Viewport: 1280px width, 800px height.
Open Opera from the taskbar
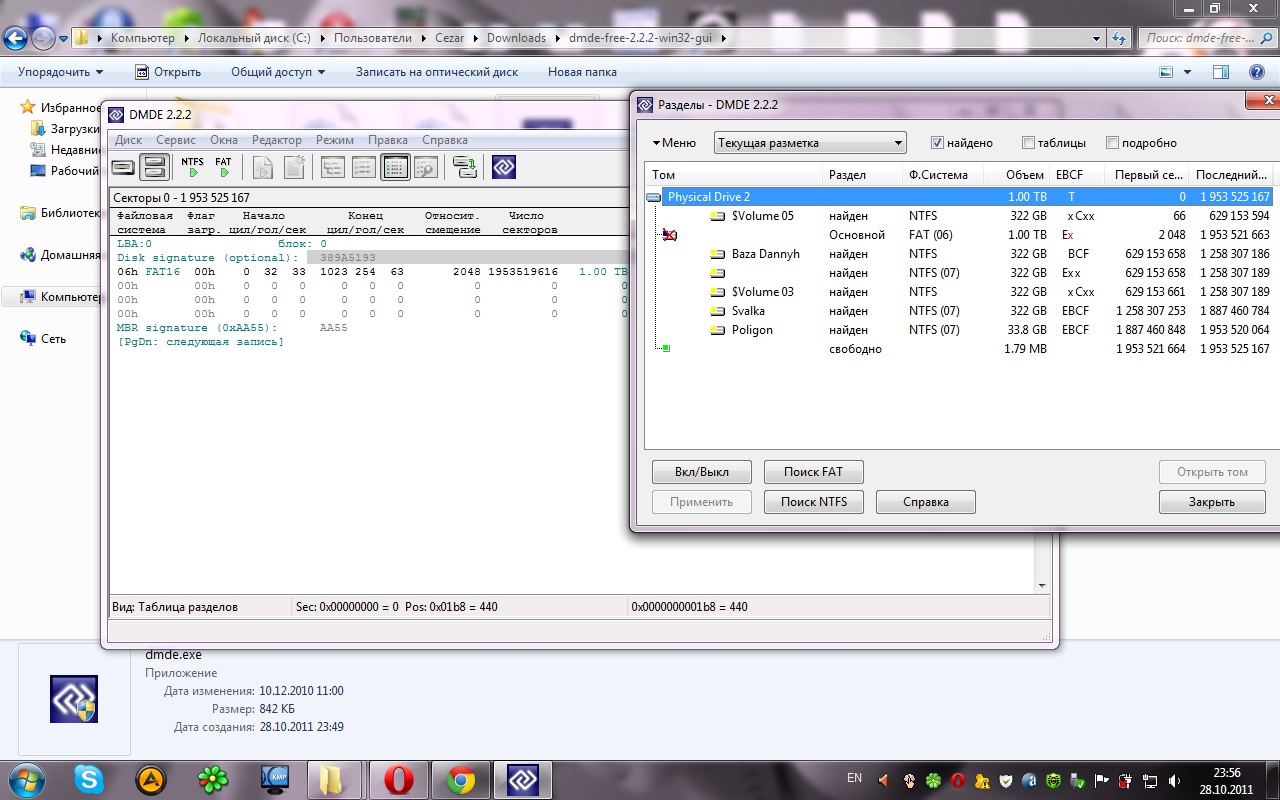click(399, 780)
